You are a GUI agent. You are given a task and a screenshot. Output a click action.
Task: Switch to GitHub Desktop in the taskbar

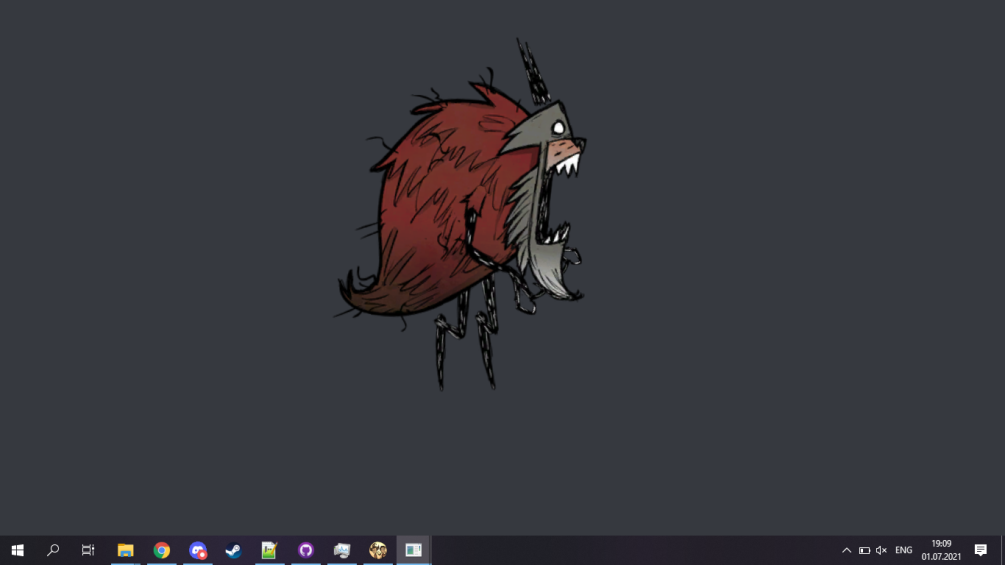click(x=306, y=550)
